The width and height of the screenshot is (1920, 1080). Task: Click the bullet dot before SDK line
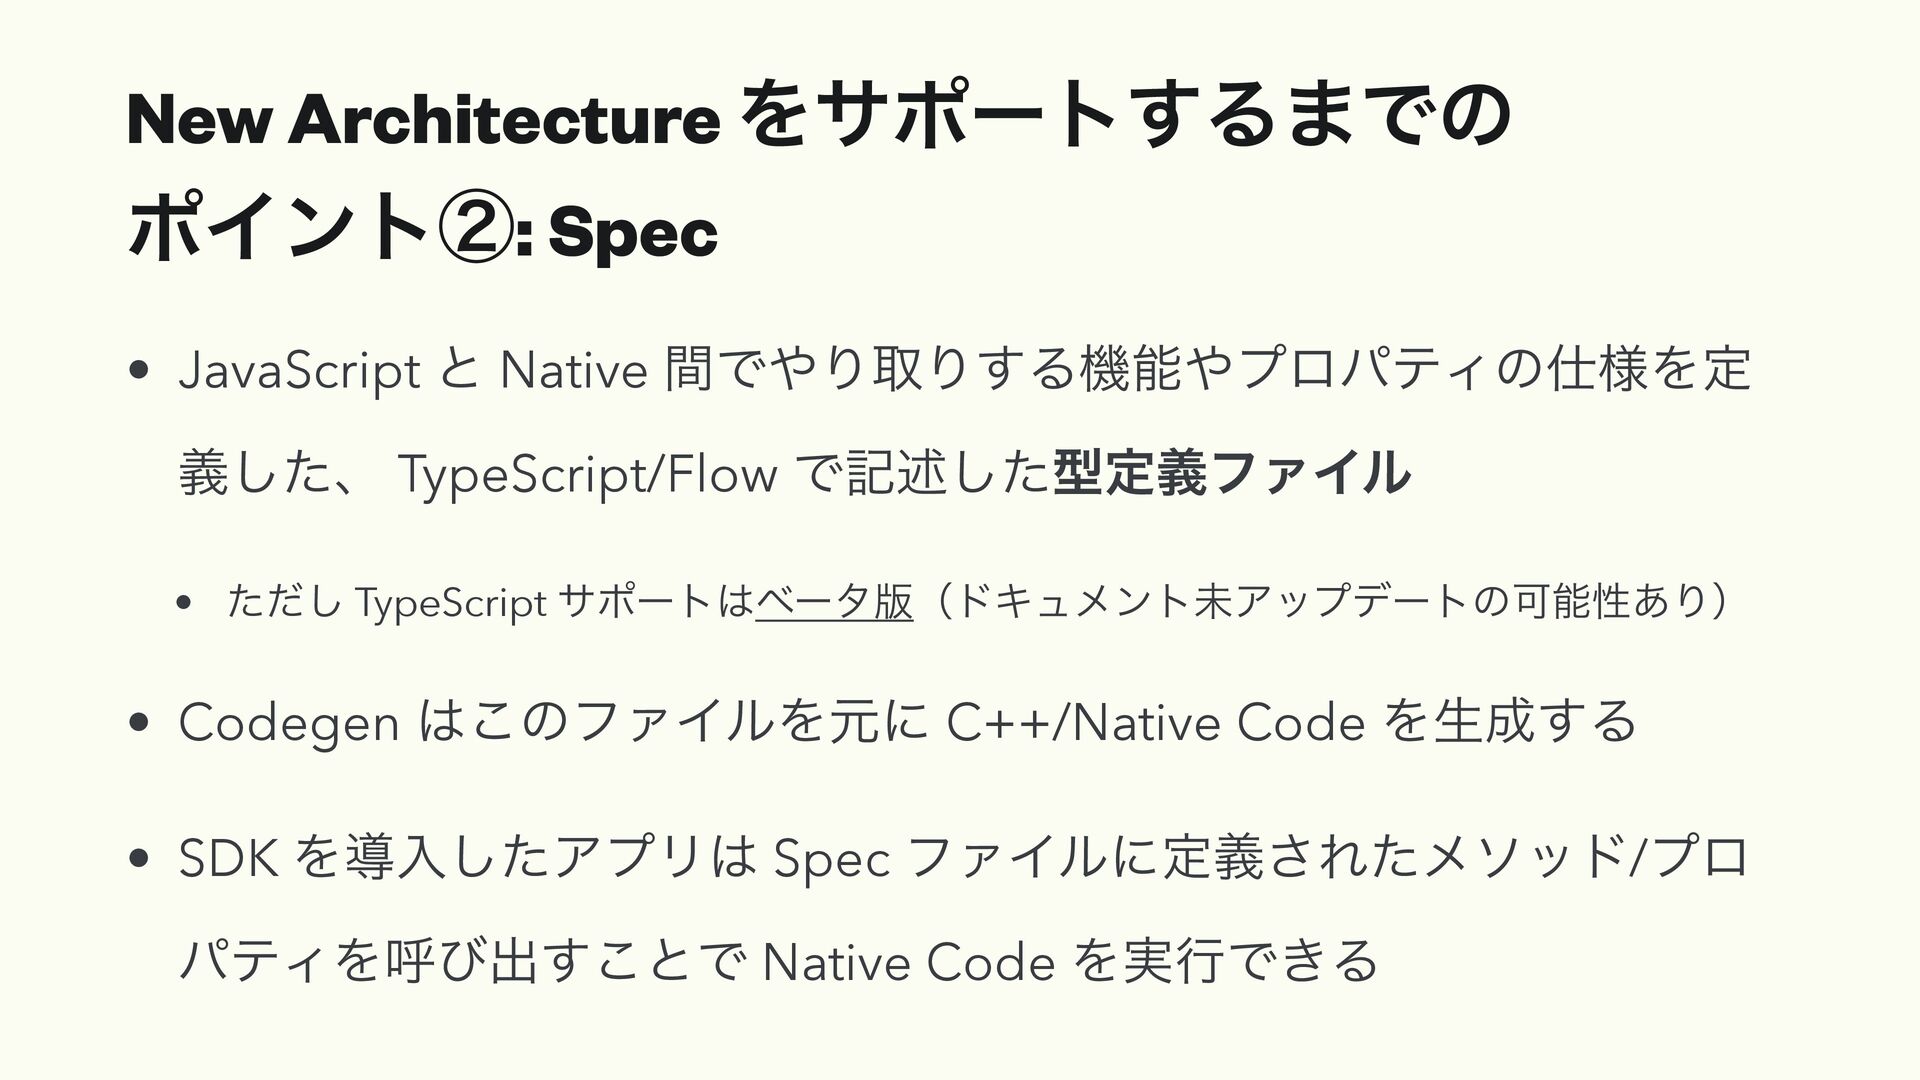tap(138, 861)
